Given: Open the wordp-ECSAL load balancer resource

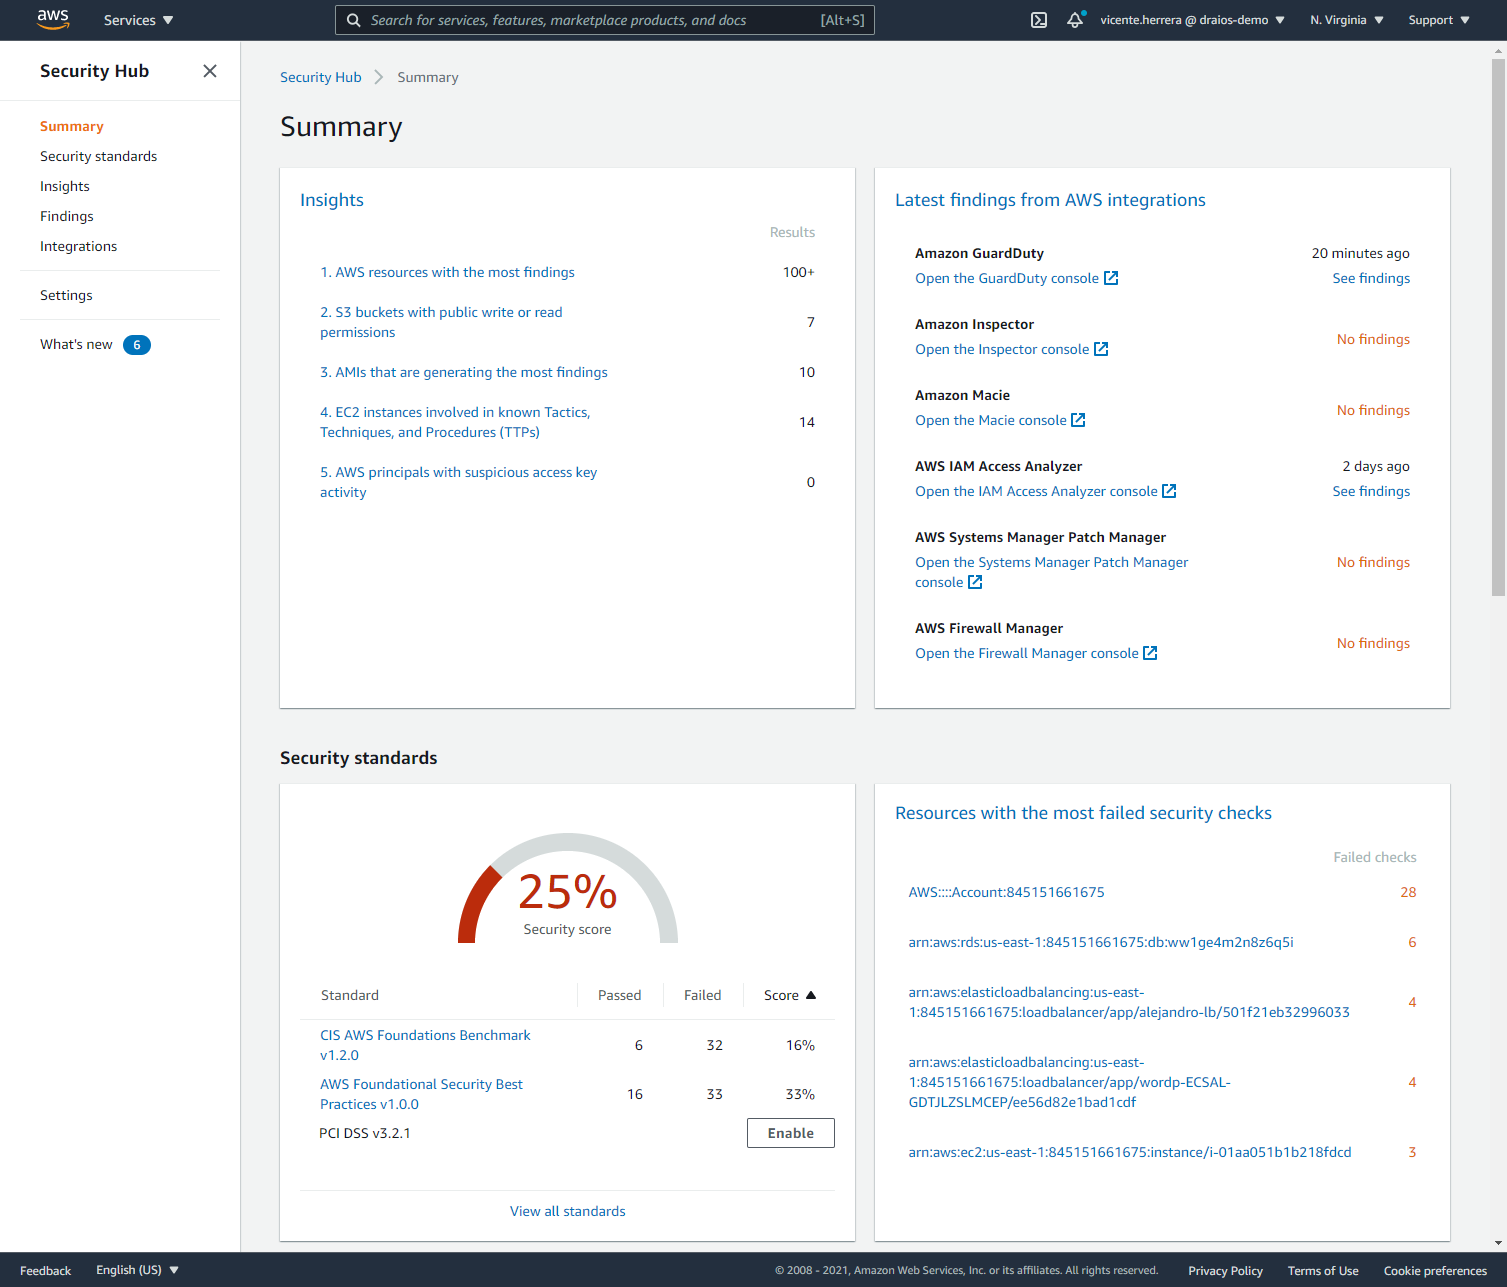Looking at the screenshot, I should (x=1069, y=1082).
